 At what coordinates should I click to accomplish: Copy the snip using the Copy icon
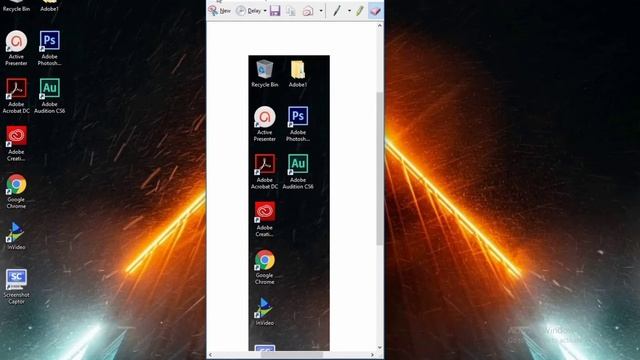click(291, 11)
